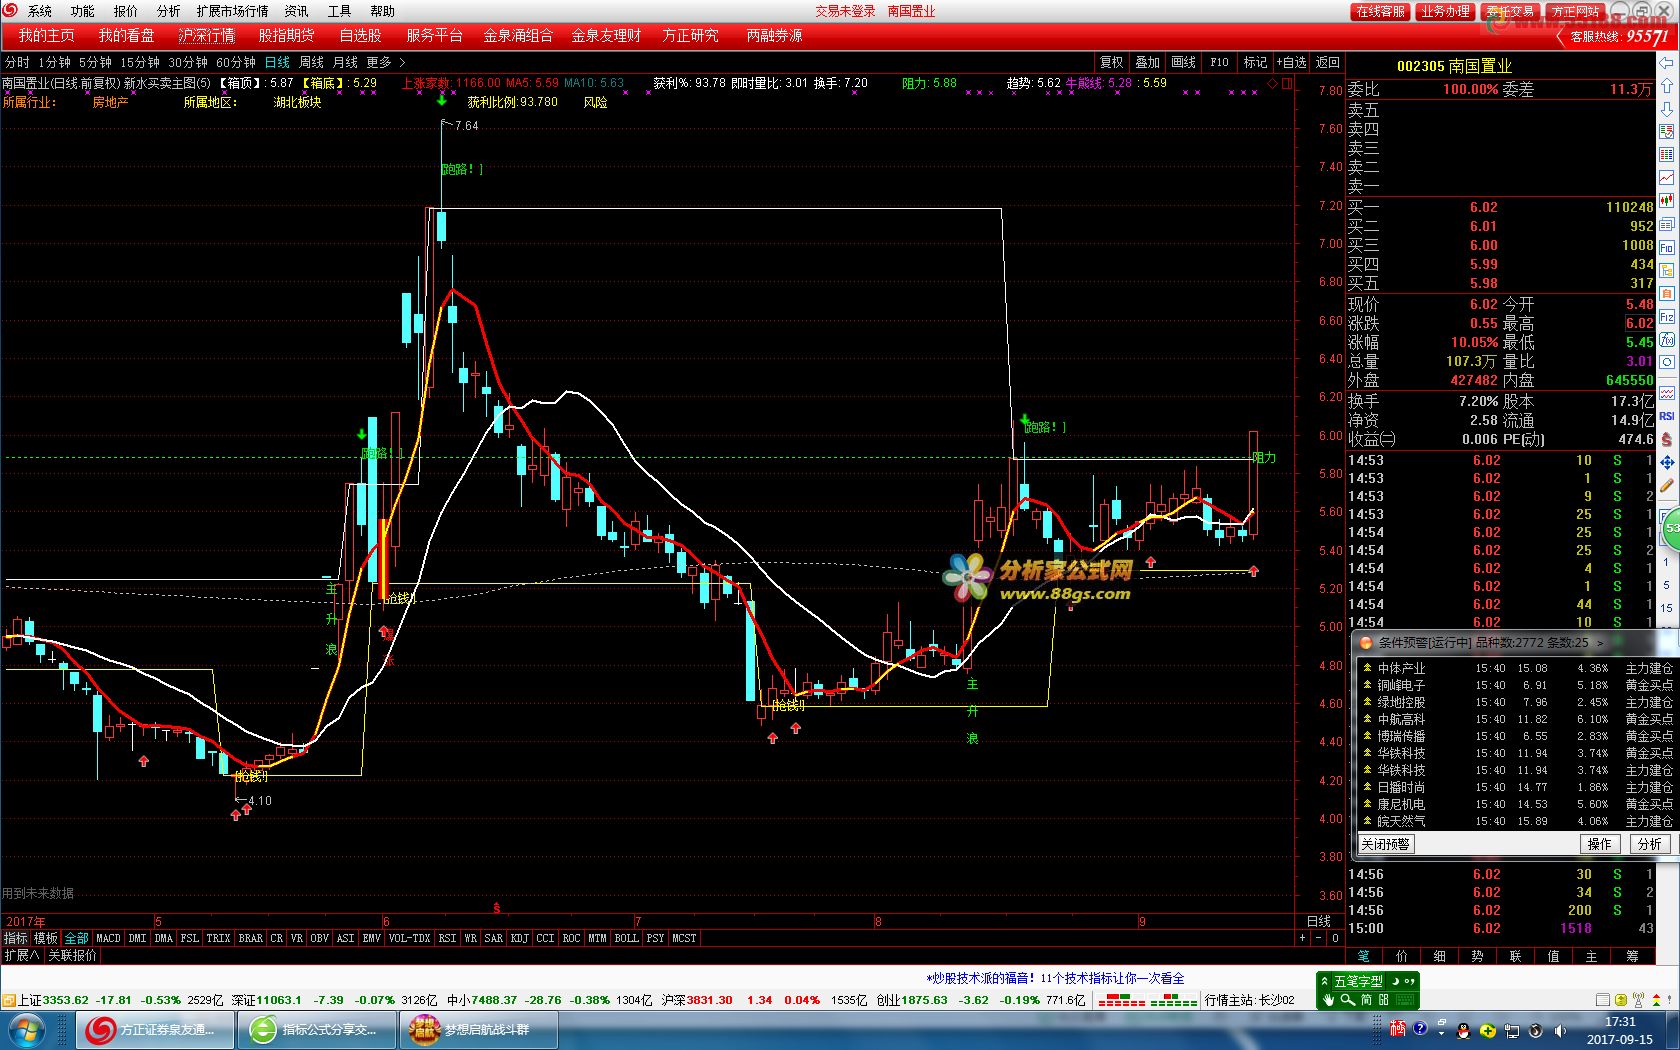1680x1050 pixels.
Task: Open the f(x) formula icon in right sidebar
Action: coord(1667,339)
